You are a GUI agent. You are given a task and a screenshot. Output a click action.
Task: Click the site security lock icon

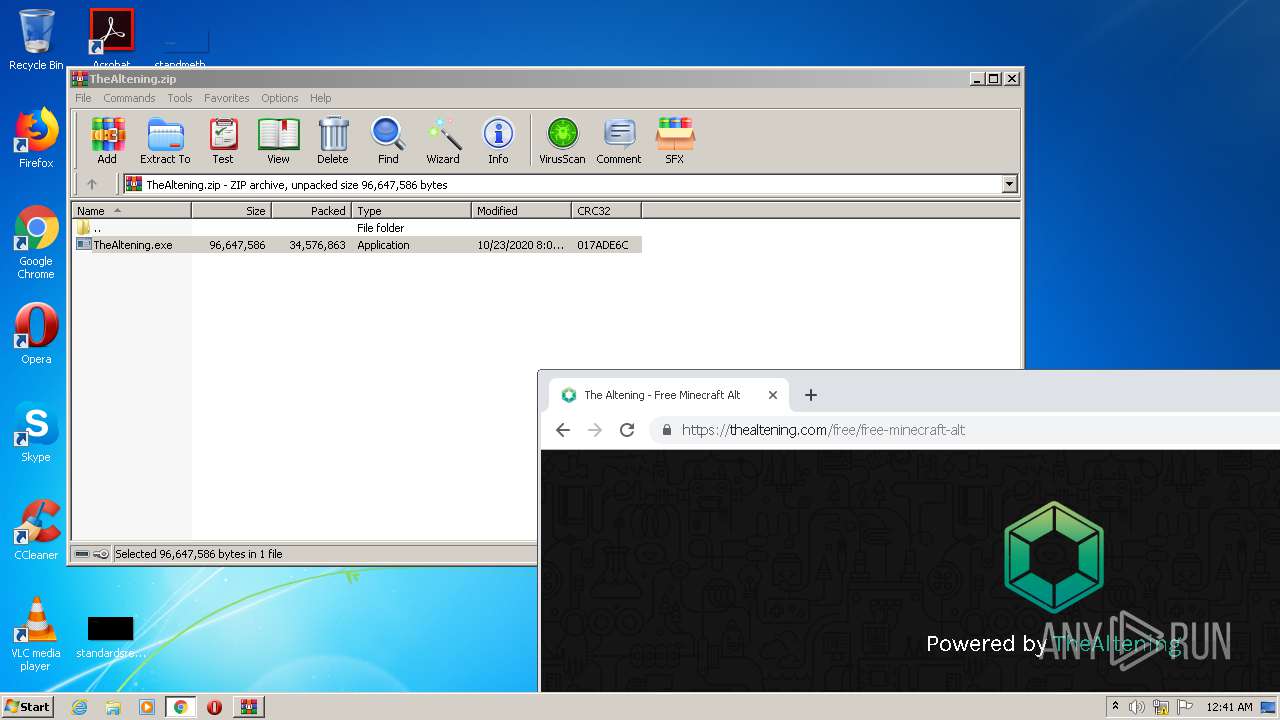[x=666, y=430]
